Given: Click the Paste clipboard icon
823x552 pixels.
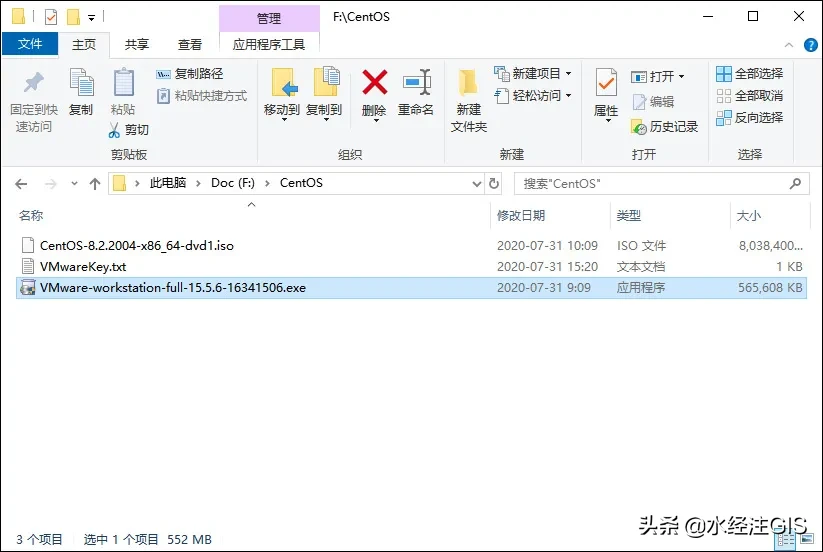Looking at the screenshot, I should pyautogui.click(x=124, y=82).
